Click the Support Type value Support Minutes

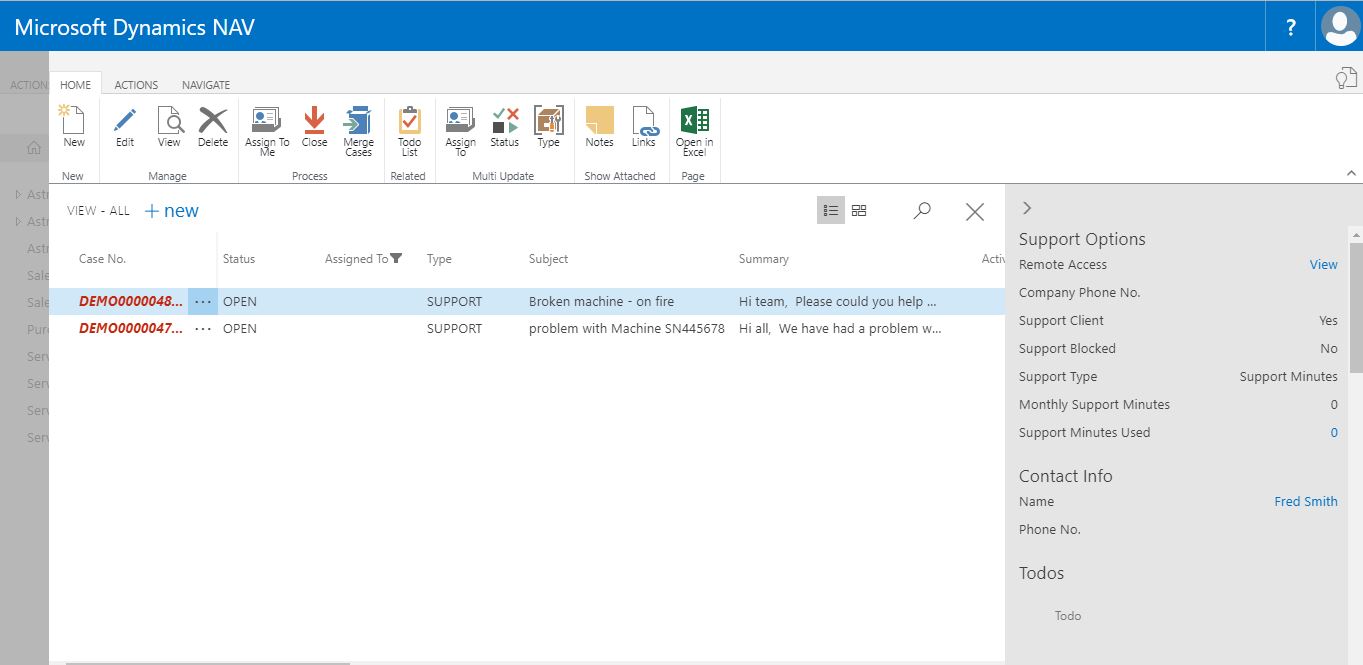1288,377
